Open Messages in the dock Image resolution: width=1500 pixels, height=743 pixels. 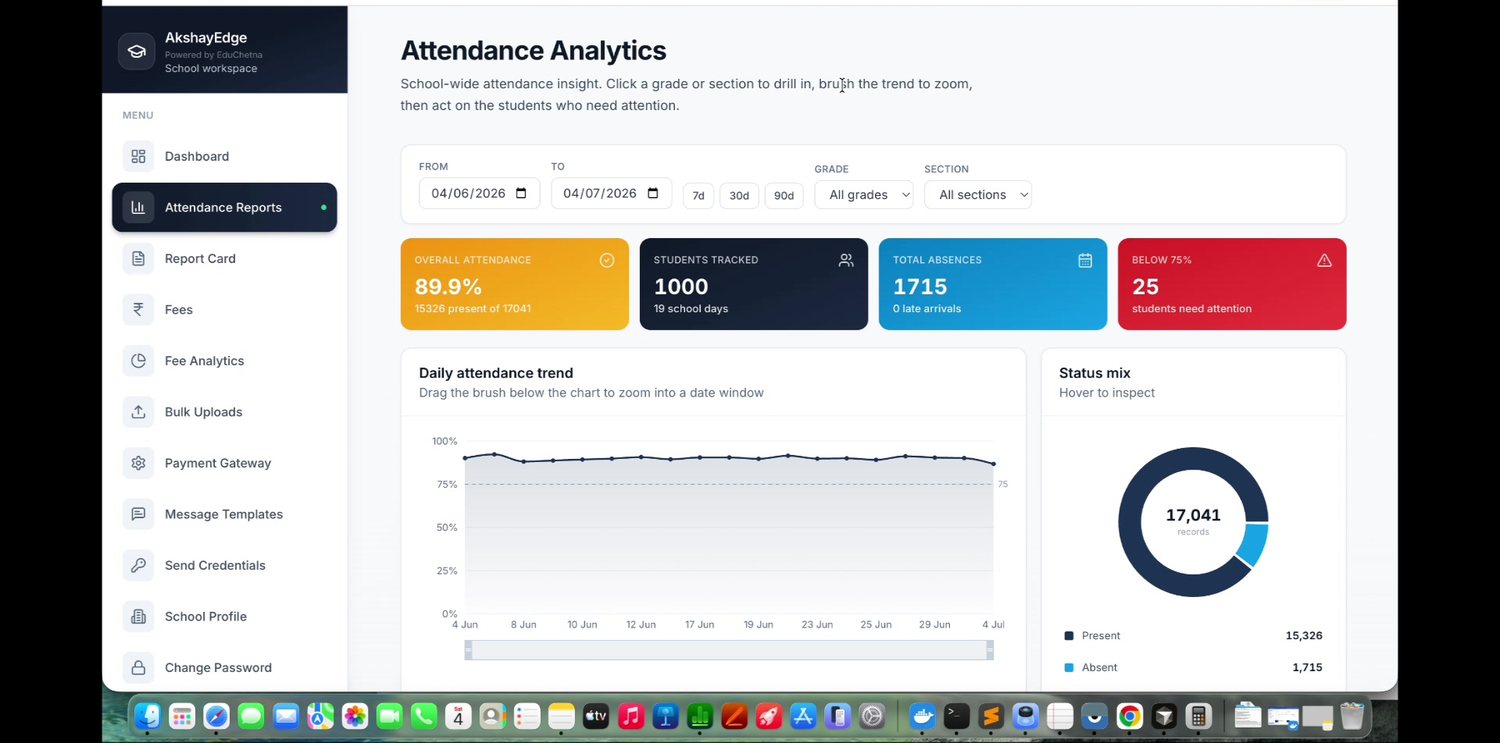coord(251,716)
